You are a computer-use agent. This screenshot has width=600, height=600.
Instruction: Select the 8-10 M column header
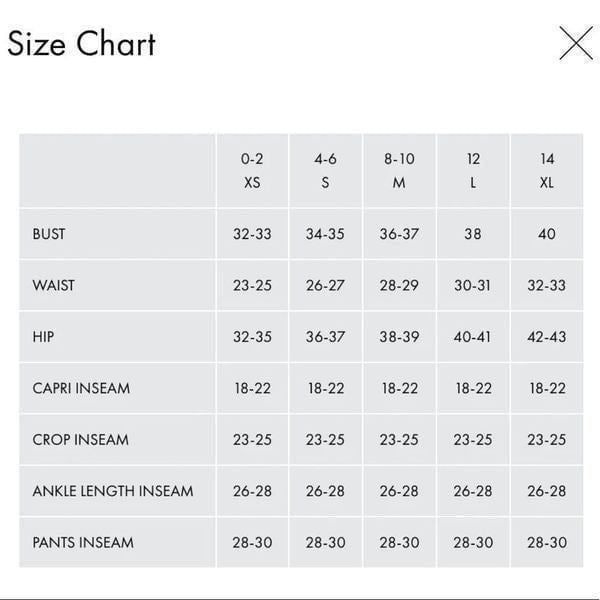(x=399, y=171)
